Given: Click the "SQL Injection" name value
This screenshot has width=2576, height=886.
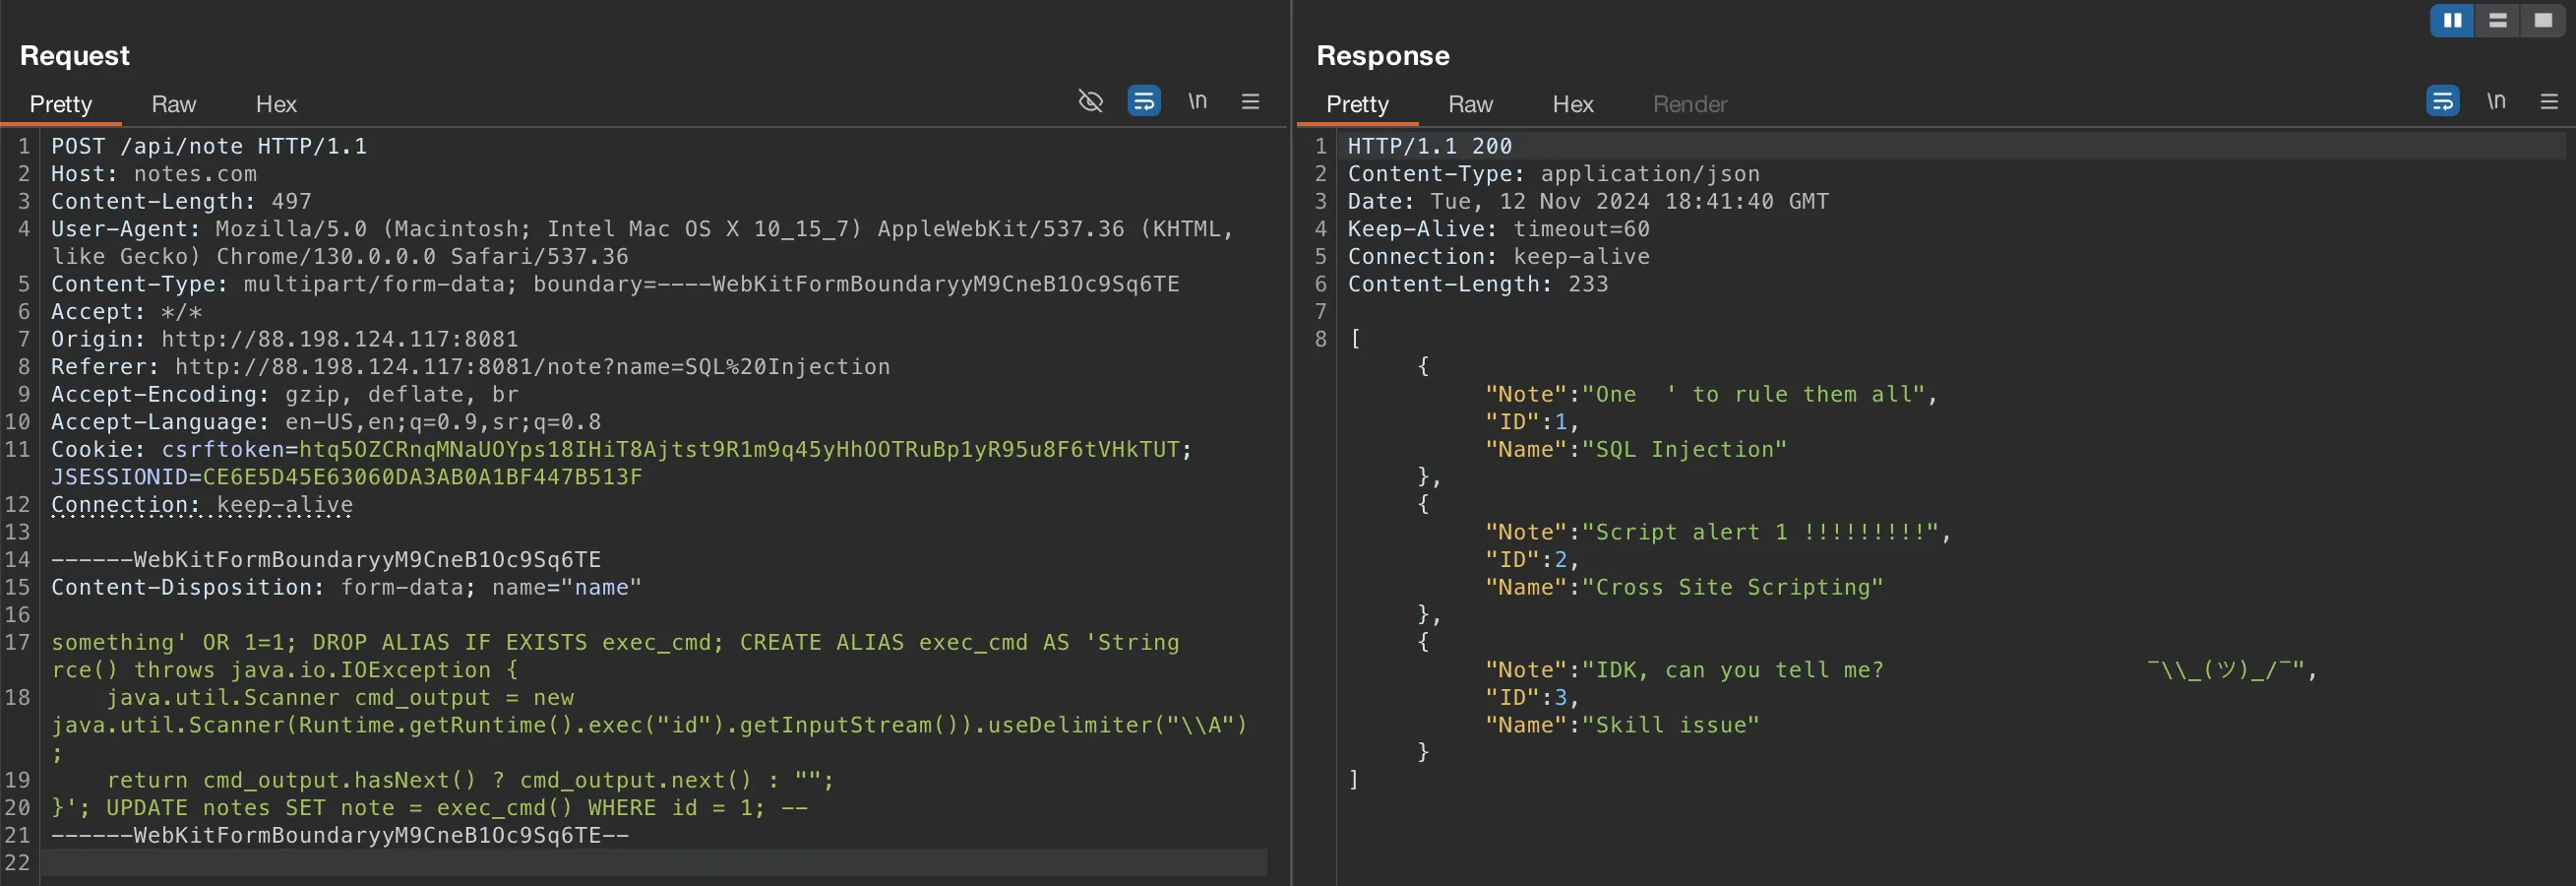Looking at the screenshot, I should click(x=1684, y=449).
